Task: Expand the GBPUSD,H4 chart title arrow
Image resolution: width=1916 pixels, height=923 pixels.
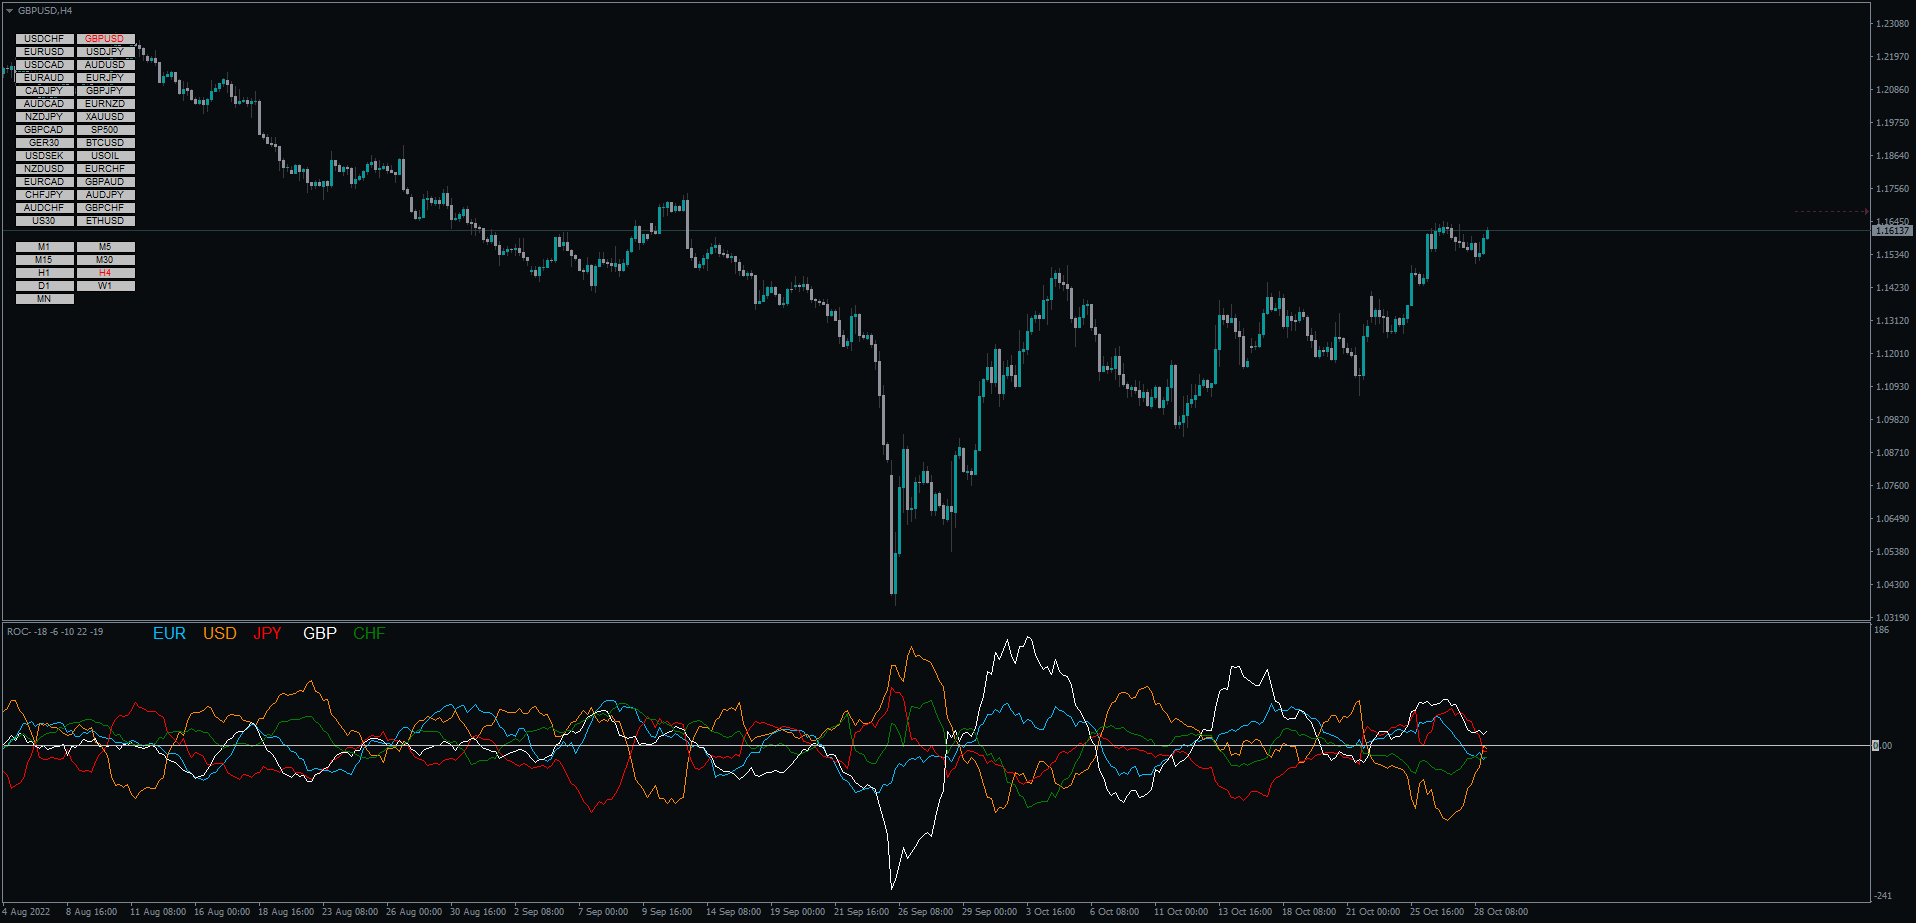Action: [9, 11]
